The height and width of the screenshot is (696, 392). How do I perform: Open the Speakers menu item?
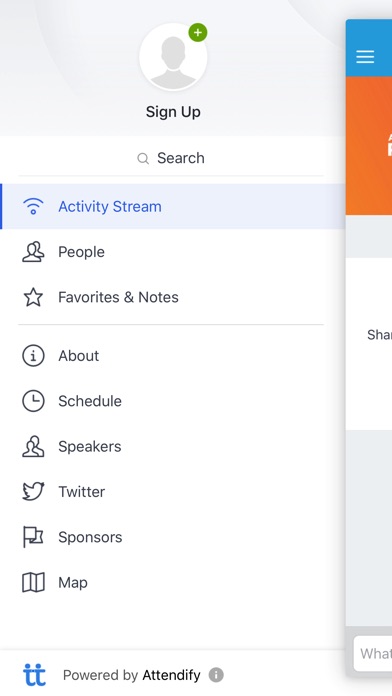point(173,446)
